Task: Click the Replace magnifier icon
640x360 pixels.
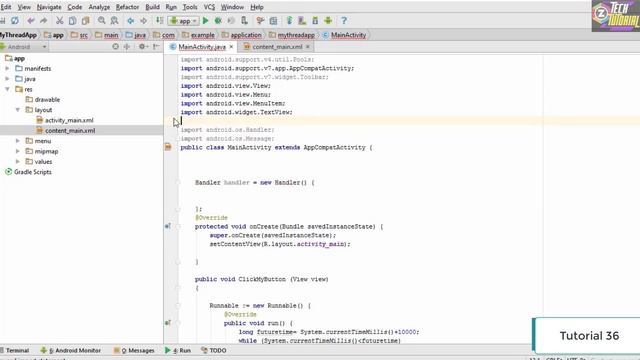Action: [x=115, y=20]
